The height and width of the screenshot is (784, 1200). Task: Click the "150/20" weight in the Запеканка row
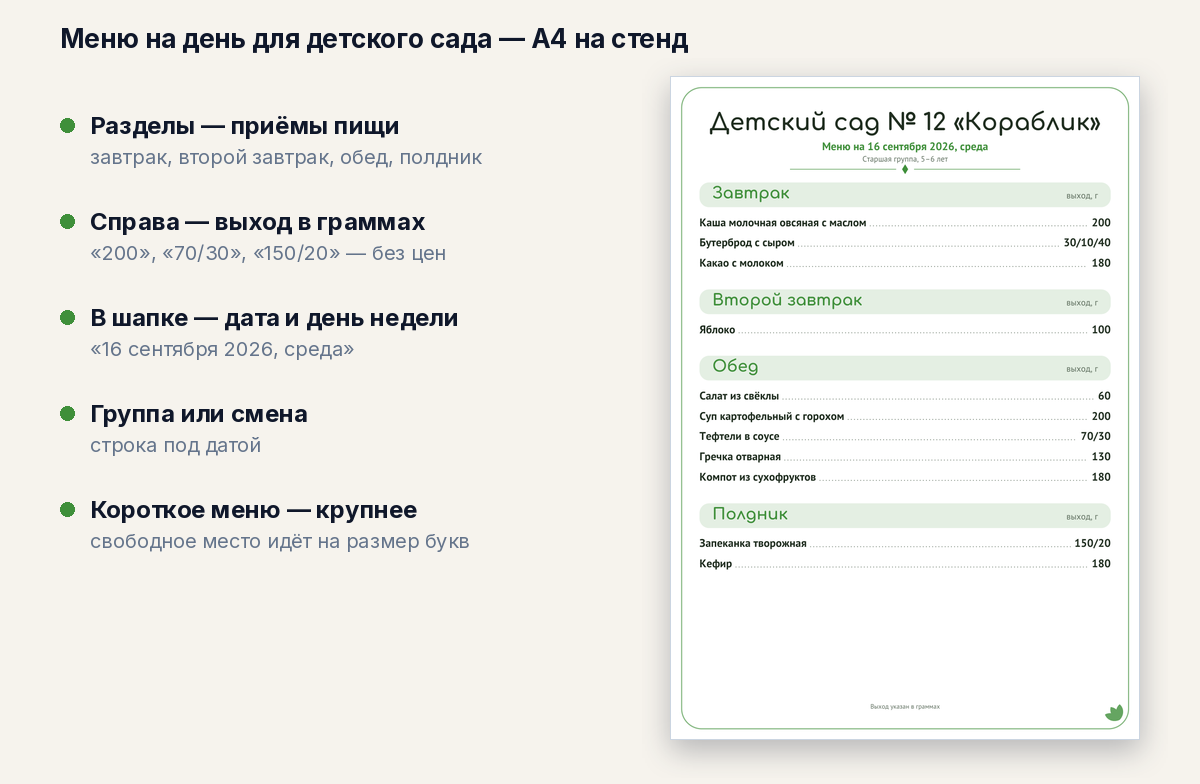(1092, 544)
